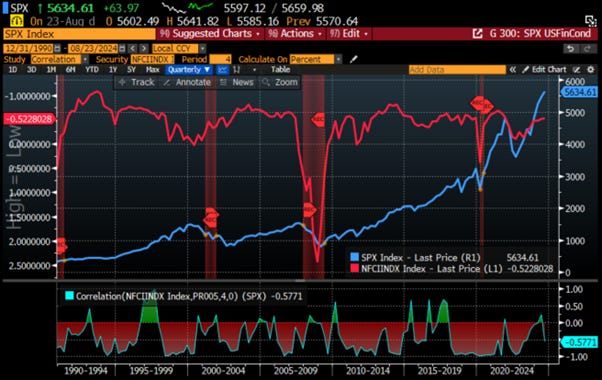Click the start date field 12/31/1990

(x=29, y=48)
